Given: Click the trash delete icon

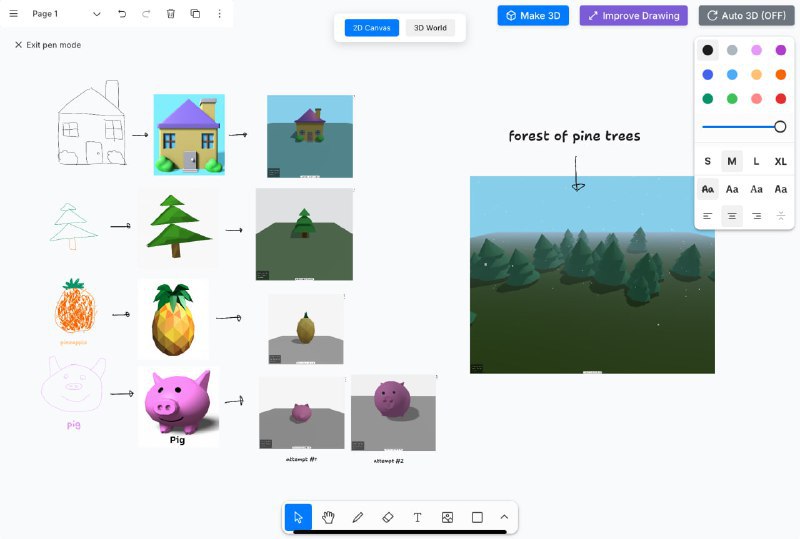Looking at the screenshot, I should (171, 14).
